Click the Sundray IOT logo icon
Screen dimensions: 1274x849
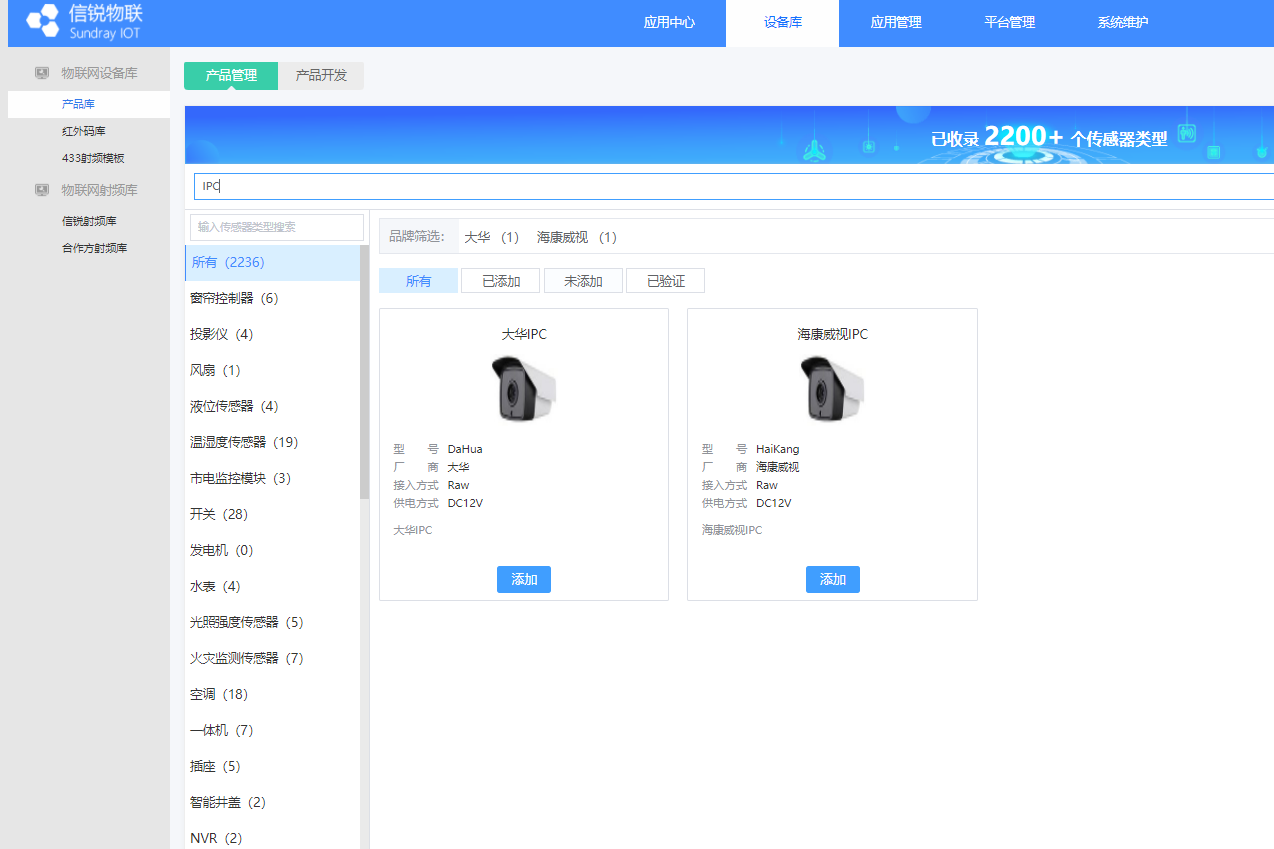43,22
